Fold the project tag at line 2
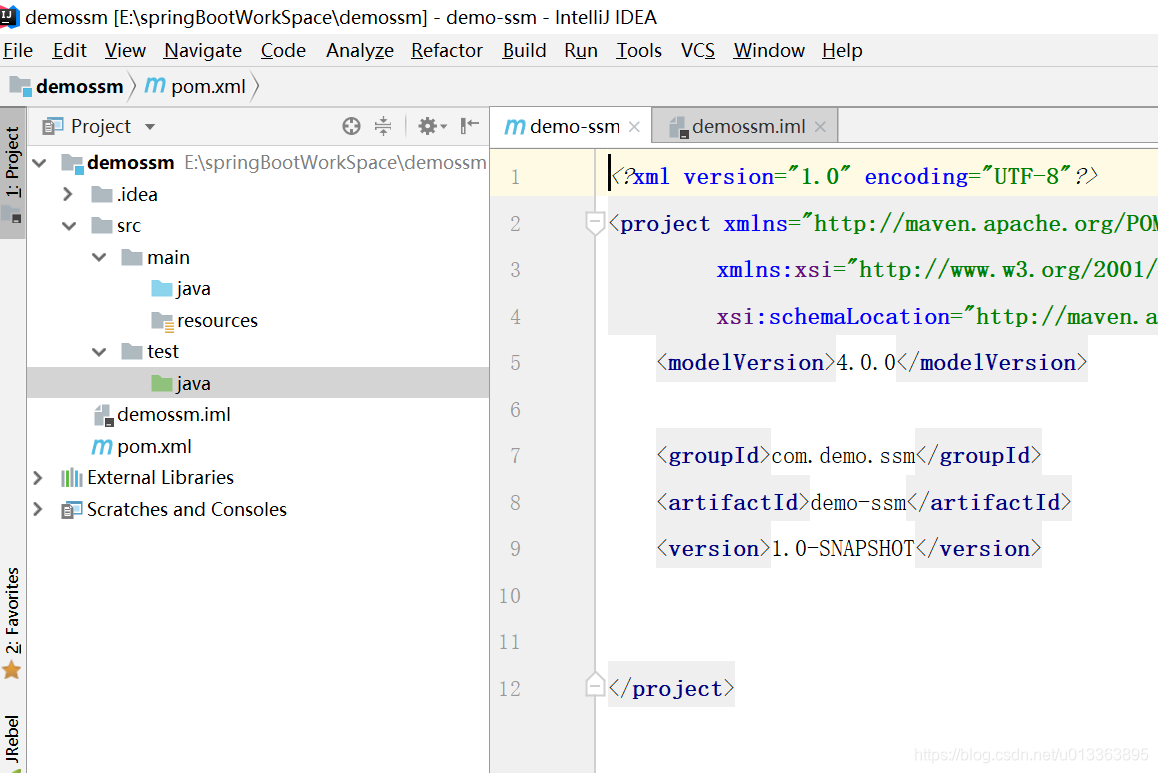The height and width of the screenshot is (773, 1158). click(595, 223)
